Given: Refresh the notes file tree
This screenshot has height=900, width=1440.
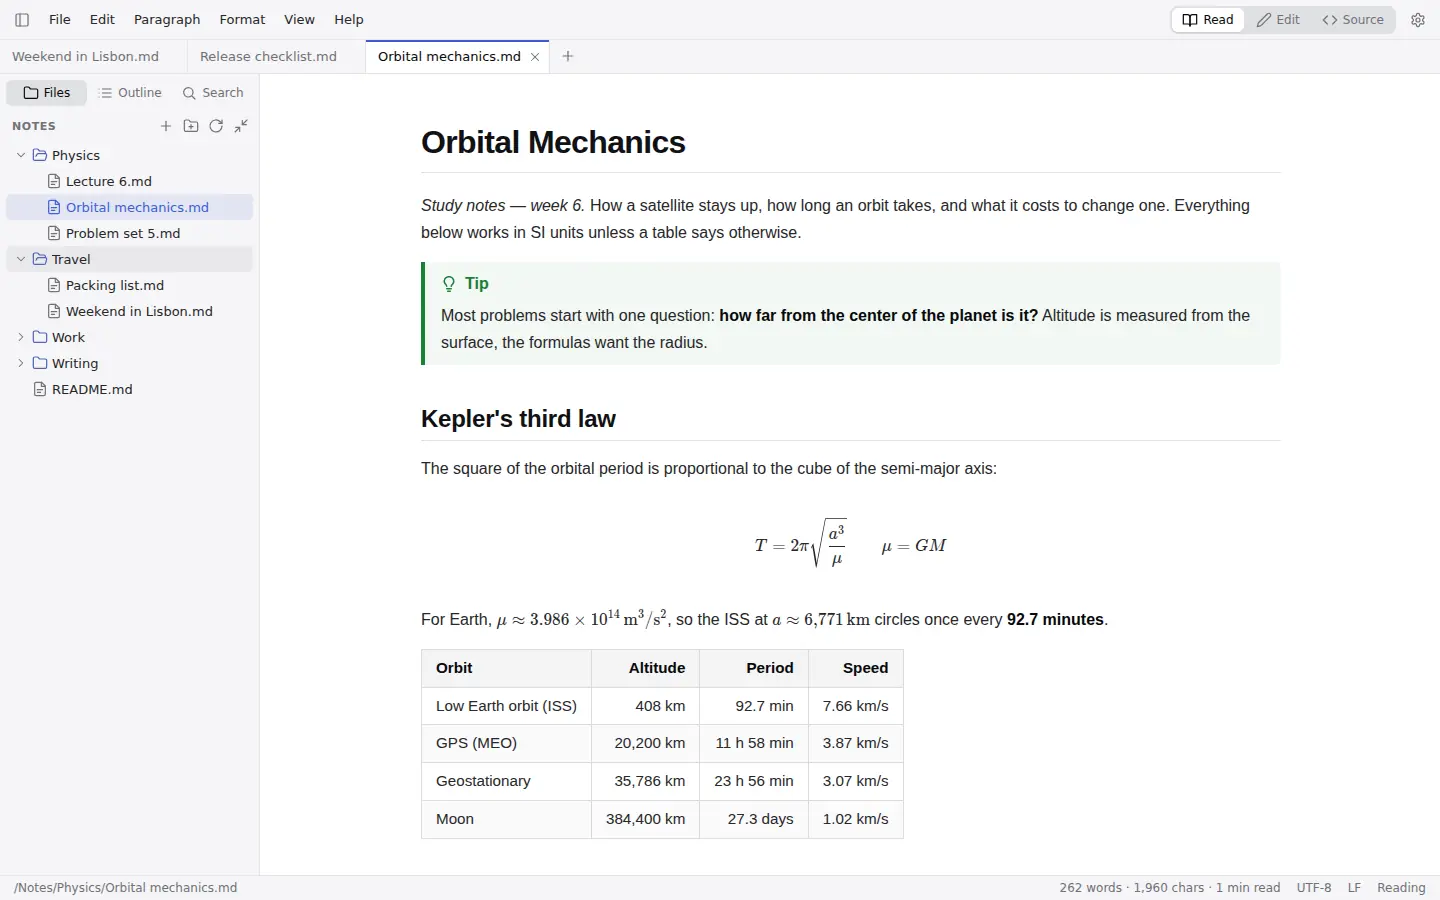Looking at the screenshot, I should 216,126.
